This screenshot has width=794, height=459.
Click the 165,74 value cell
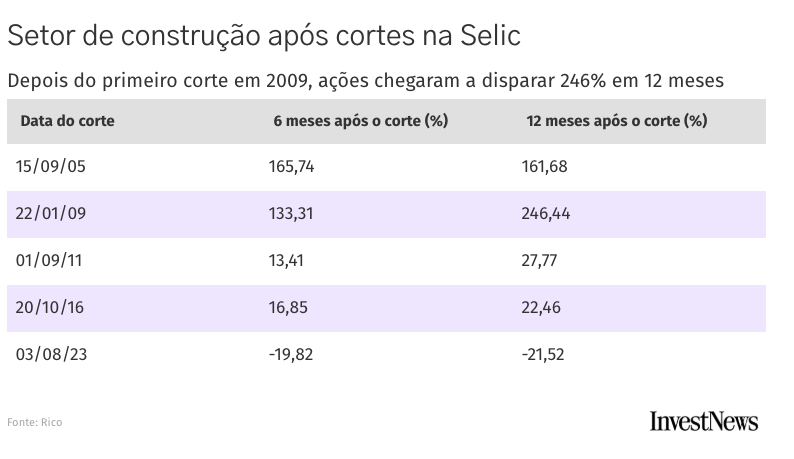point(292,167)
